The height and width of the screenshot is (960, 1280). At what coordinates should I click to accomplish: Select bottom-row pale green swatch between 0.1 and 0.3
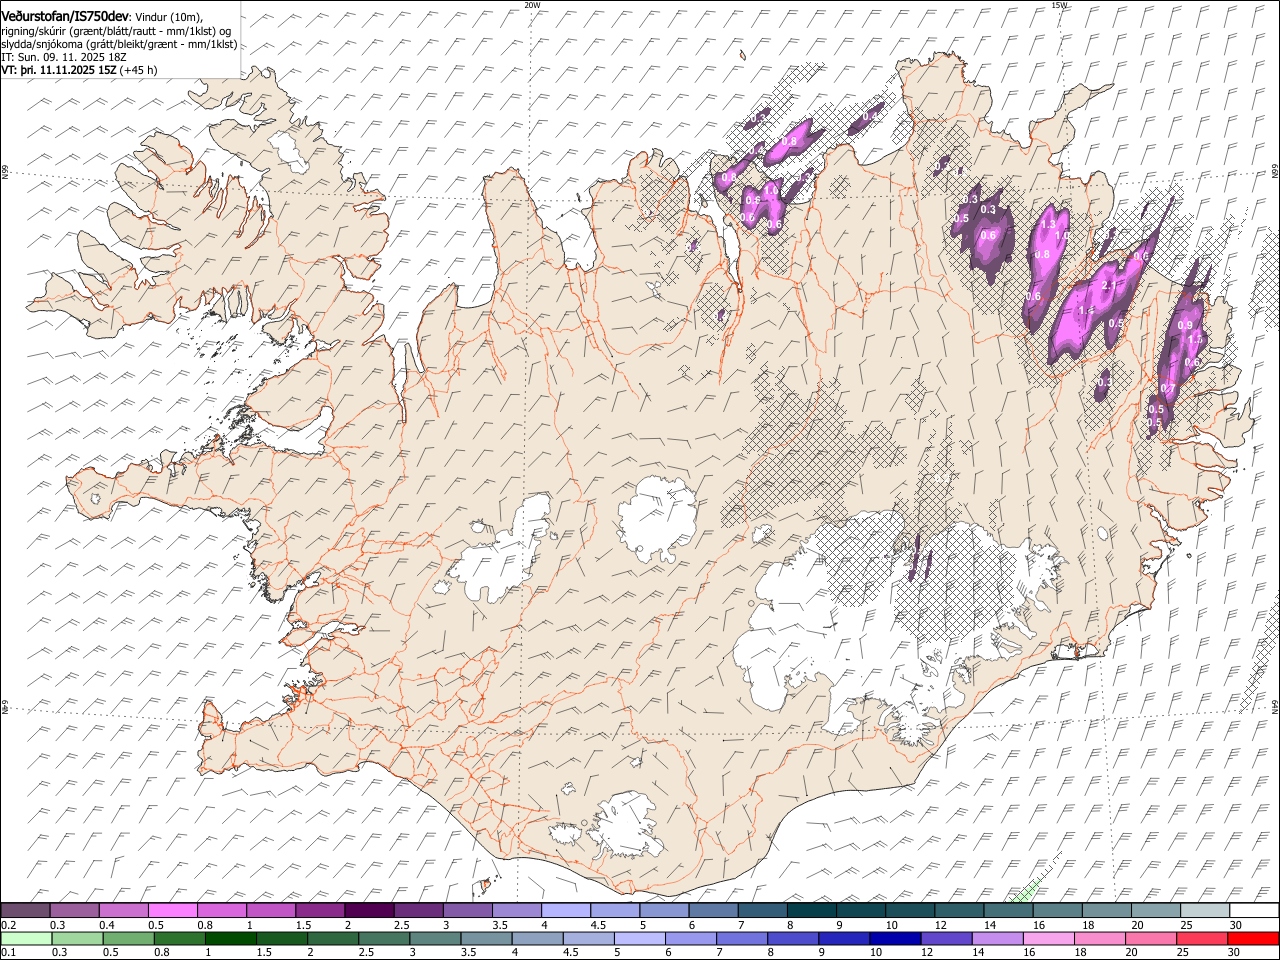[27, 938]
